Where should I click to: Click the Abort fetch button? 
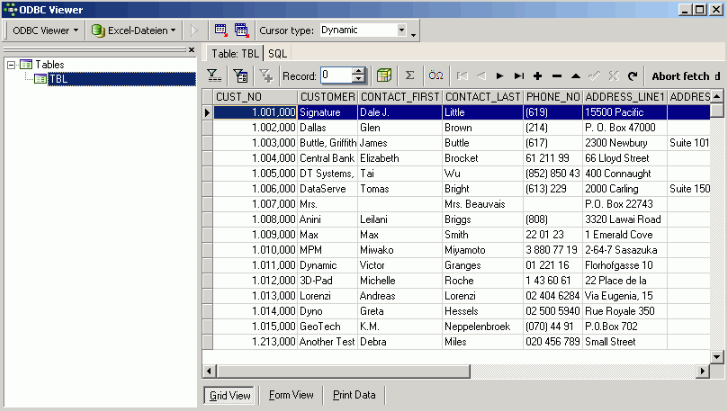pos(684,76)
